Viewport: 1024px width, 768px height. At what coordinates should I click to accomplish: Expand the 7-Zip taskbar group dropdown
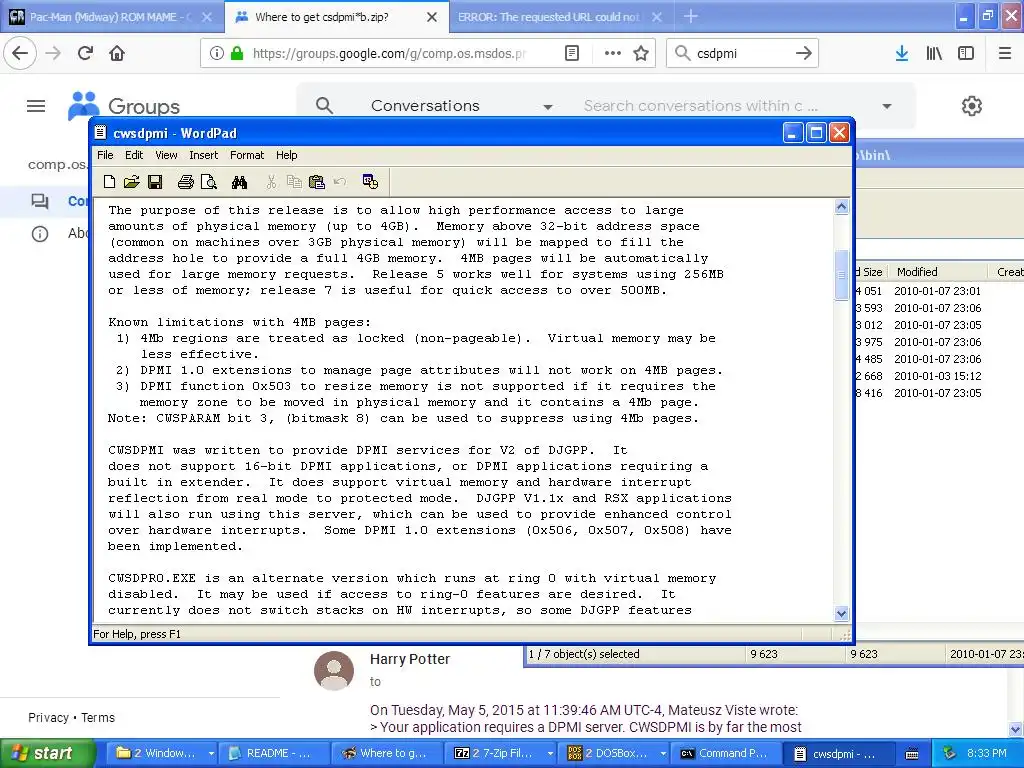550,753
